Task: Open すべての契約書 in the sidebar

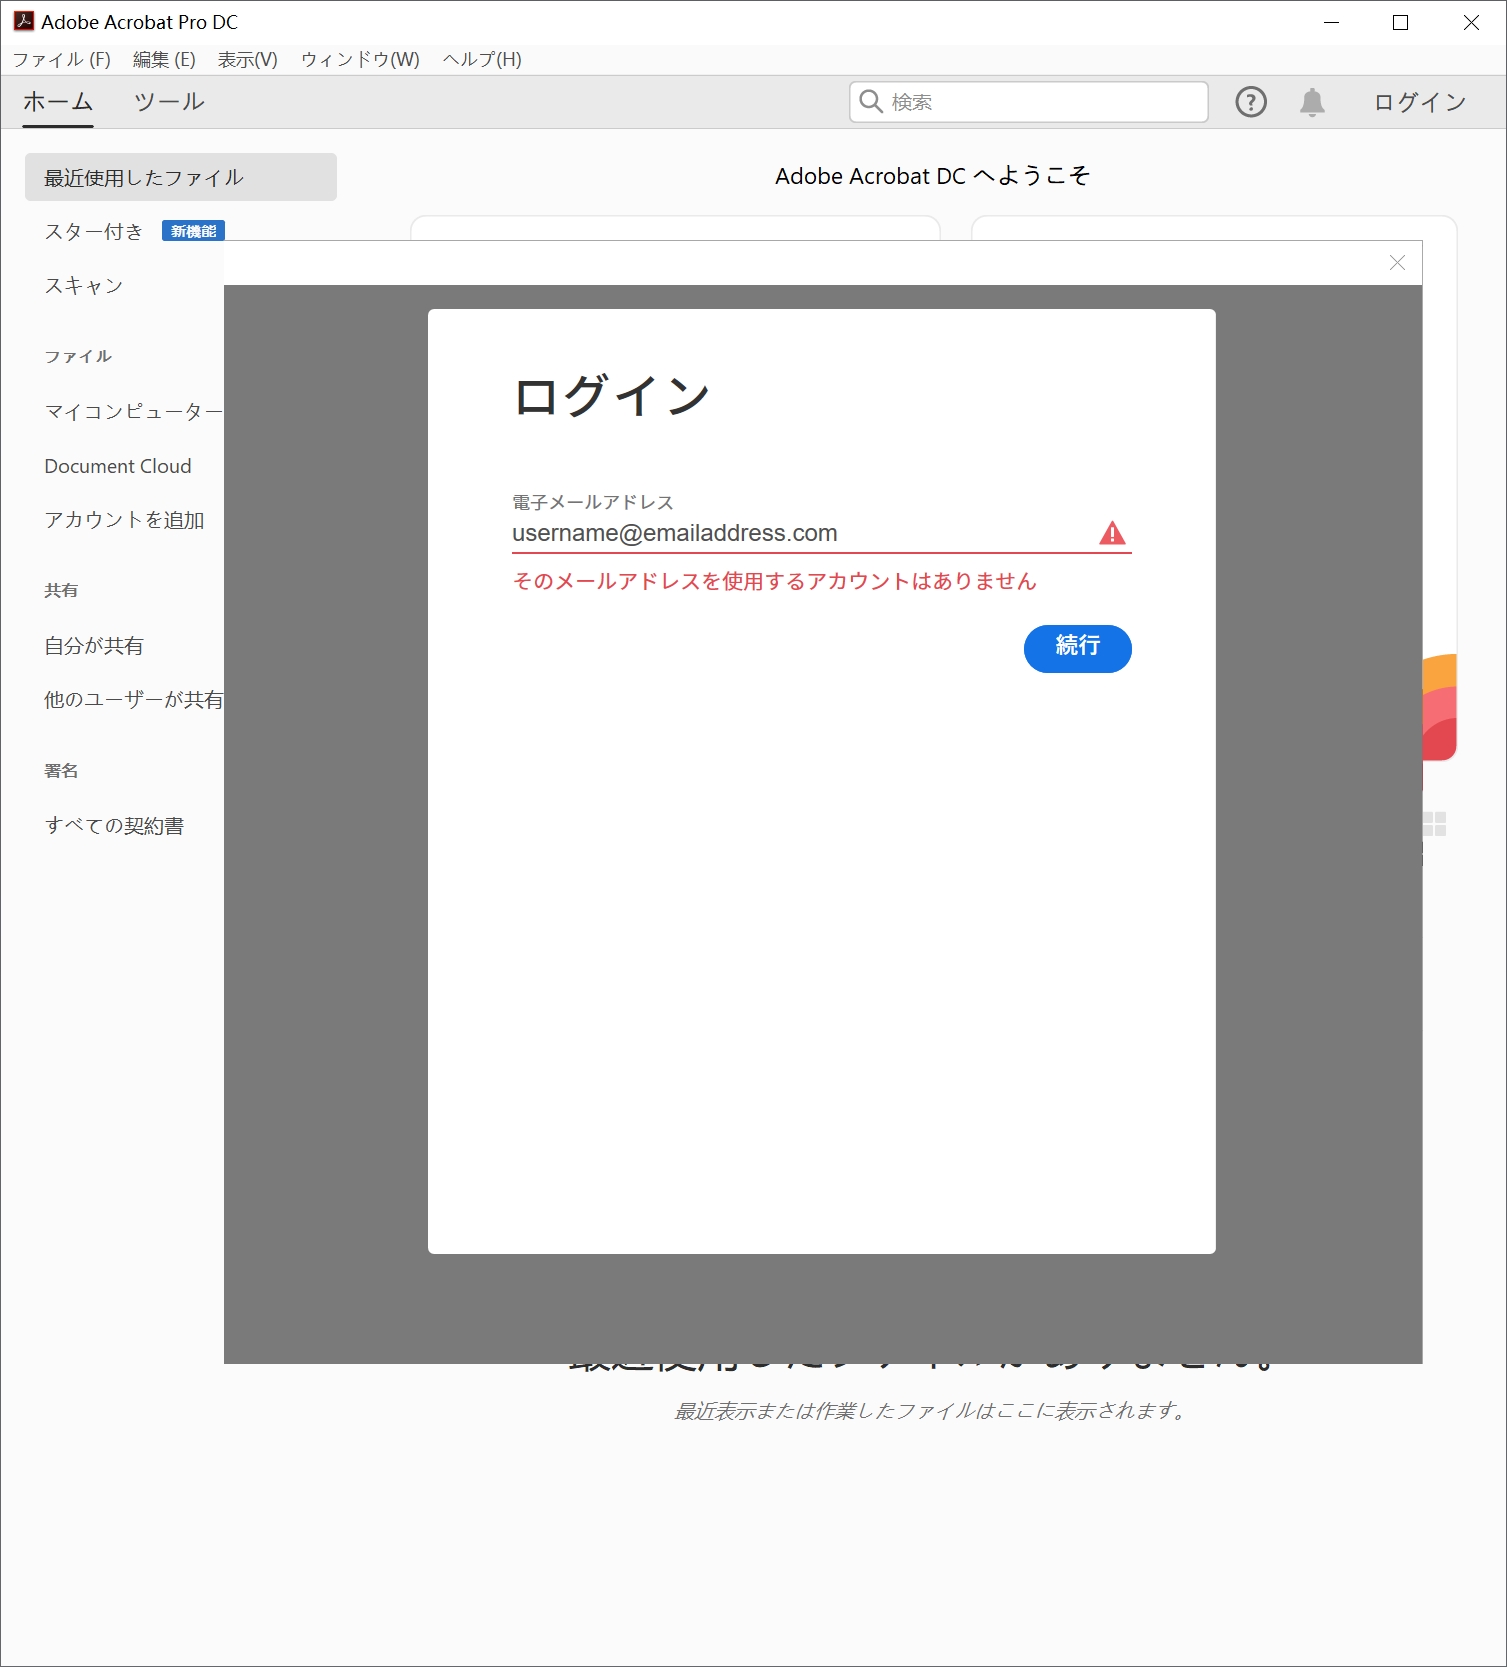Action: [x=114, y=826]
